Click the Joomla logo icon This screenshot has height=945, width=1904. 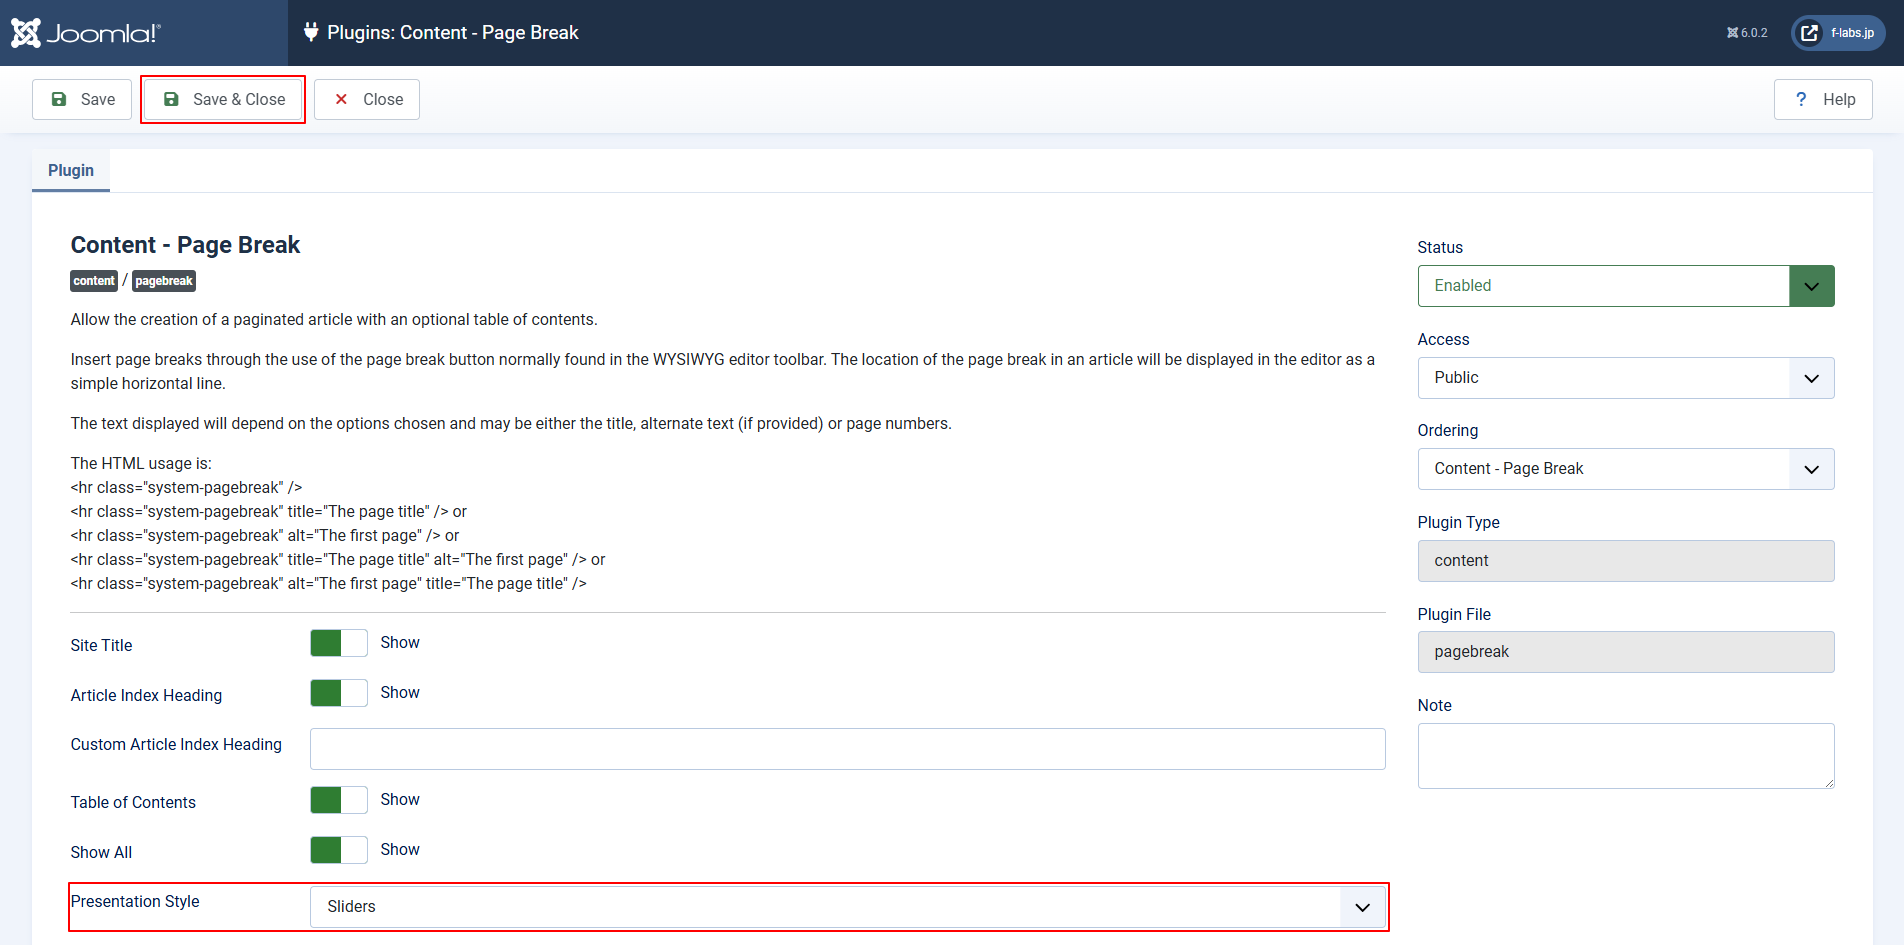26,33
